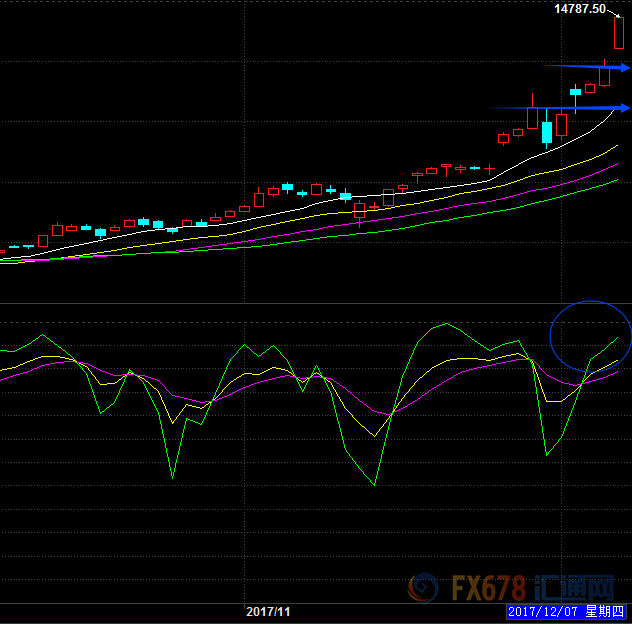Select the tallest cyan candlestick near the lower arrow
Image resolution: width=632 pixels, height=624 pixels.
click(x=546, y=131)
